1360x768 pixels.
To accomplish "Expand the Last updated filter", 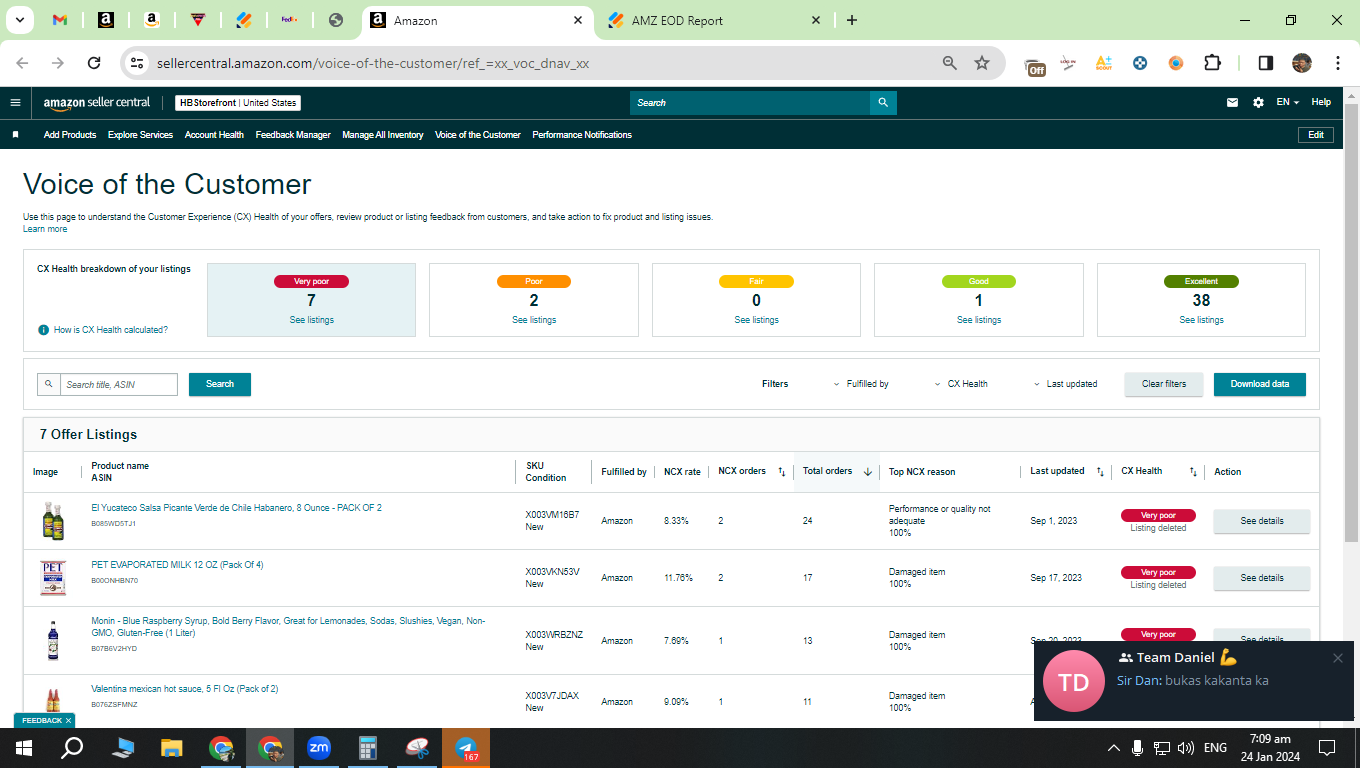I will [1065, 384].
